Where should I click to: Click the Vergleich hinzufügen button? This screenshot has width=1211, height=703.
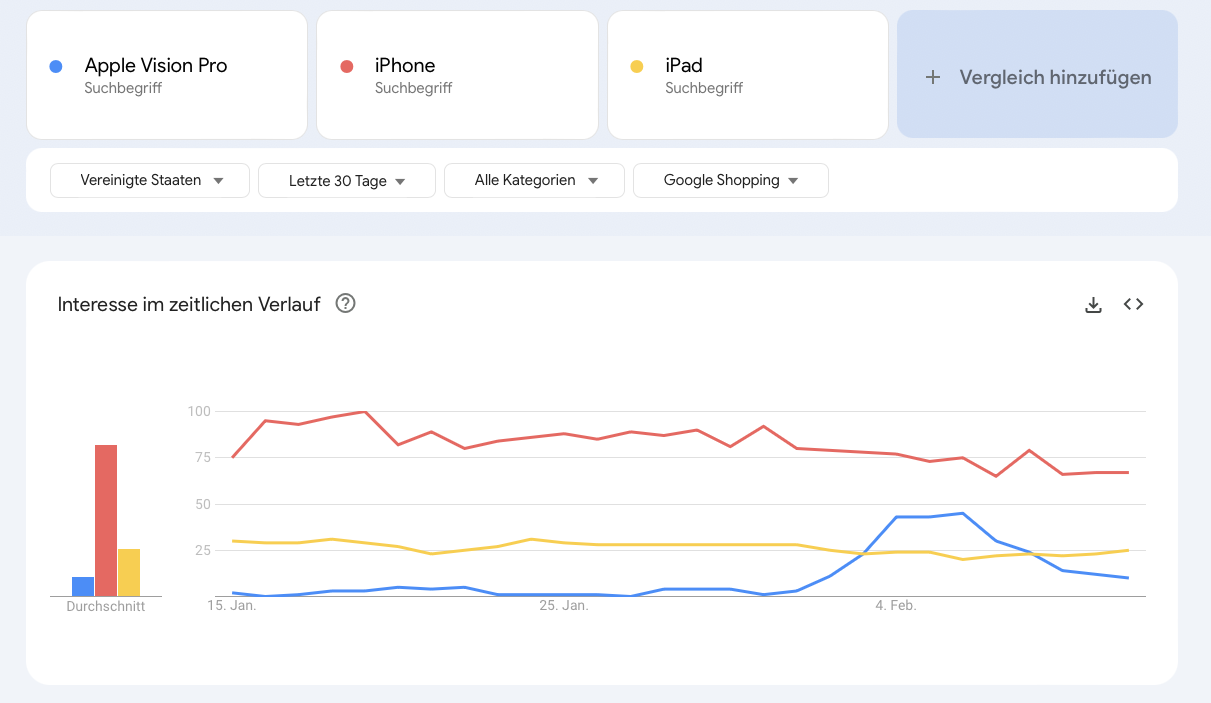click(1037, 75)
